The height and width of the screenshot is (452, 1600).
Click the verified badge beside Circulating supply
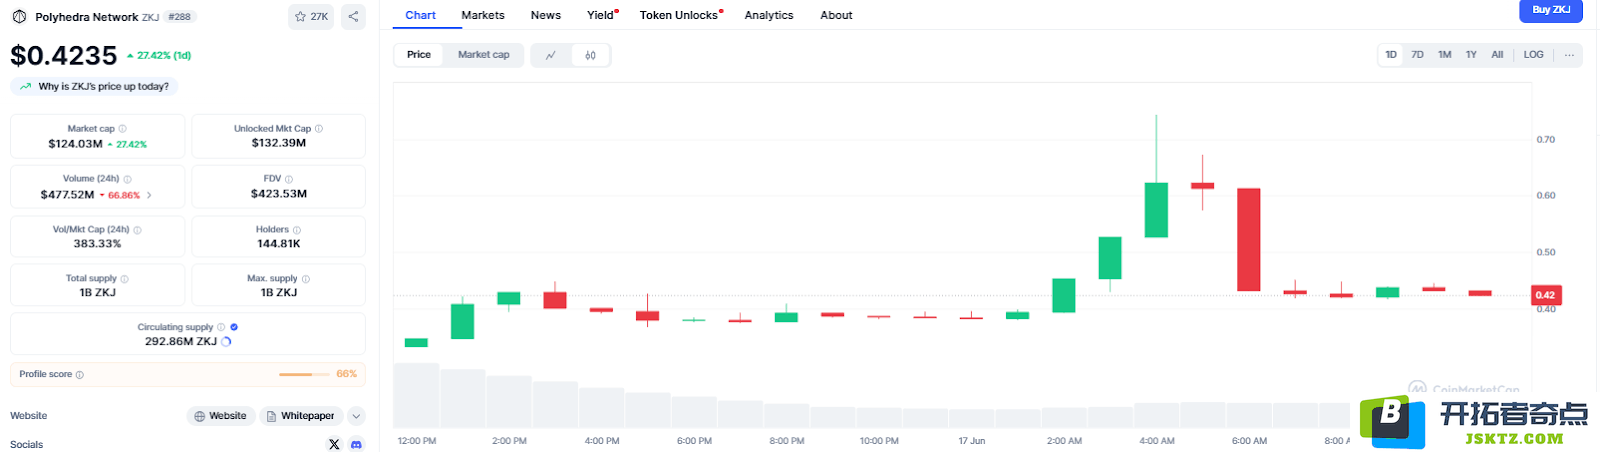[234, 327]
